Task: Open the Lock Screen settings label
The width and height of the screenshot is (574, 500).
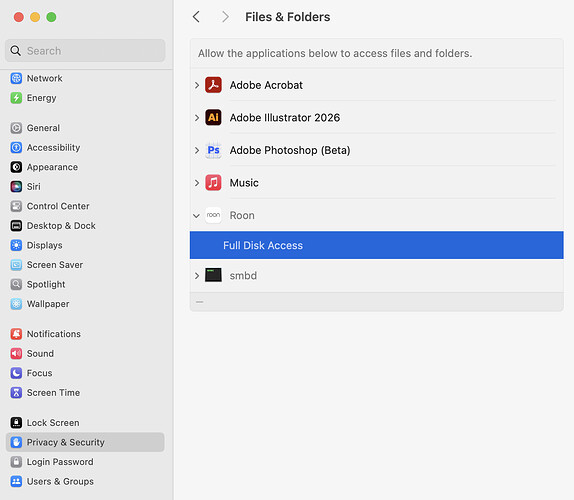Action: [x=53, y=423]
